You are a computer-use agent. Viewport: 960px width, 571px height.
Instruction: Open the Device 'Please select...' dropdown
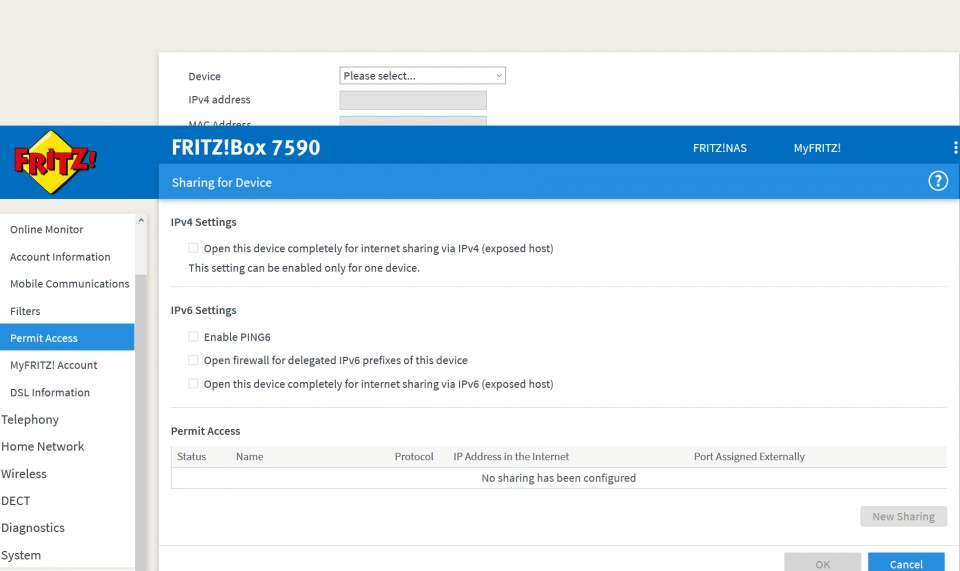pyautogui.click(x=422, y=75)
